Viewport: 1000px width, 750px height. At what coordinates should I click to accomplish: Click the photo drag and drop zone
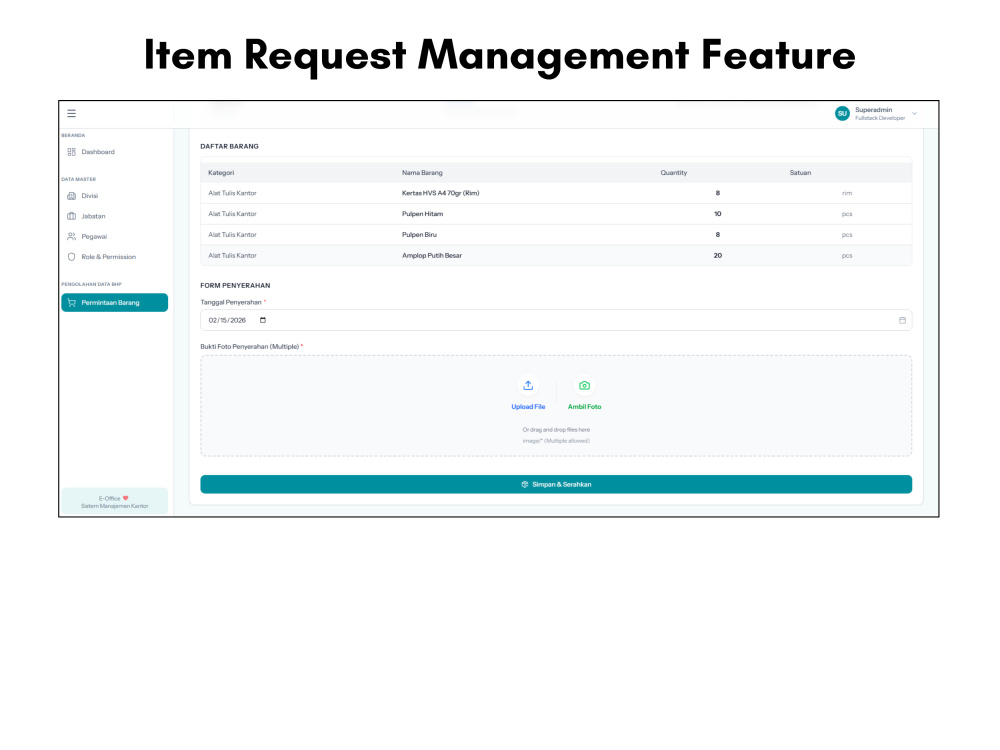556,406
